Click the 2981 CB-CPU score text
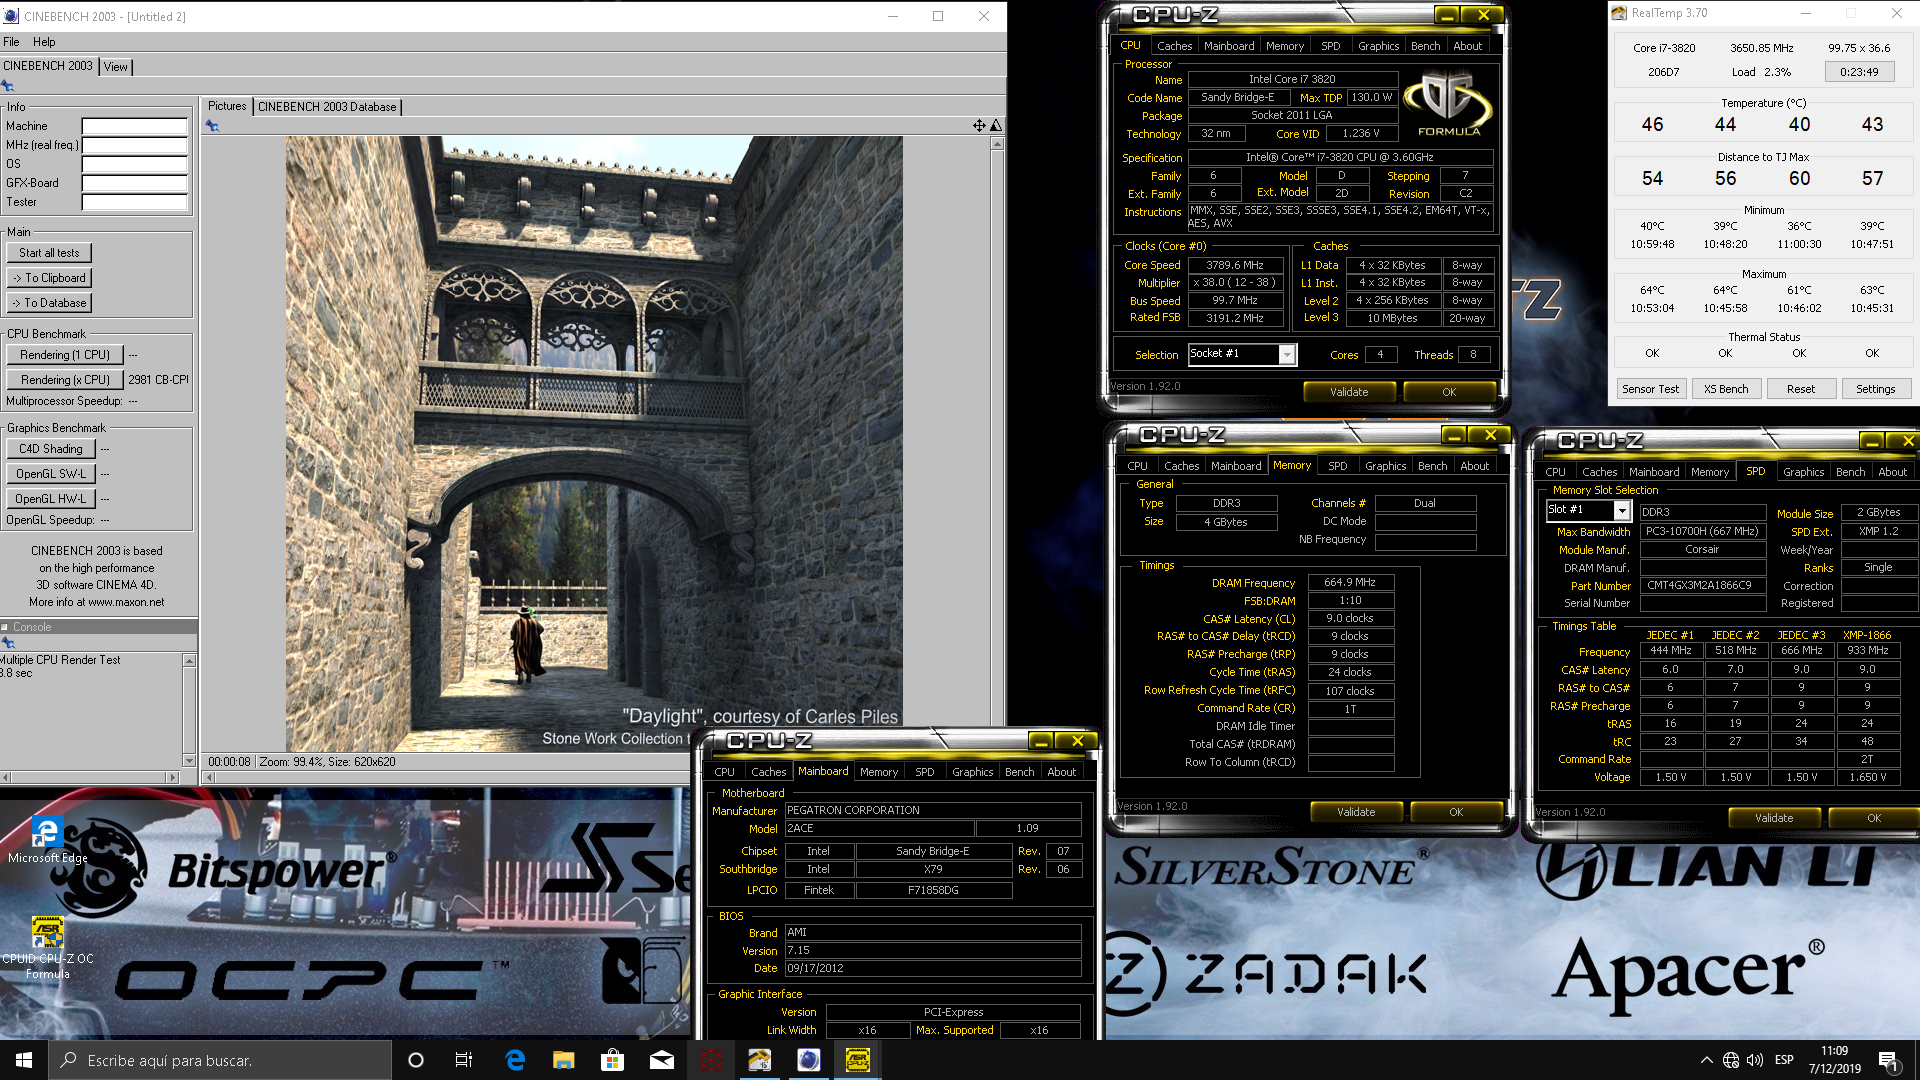Image resolution: width=1920 pixels, height=1080 pixels. pos(158,380)
